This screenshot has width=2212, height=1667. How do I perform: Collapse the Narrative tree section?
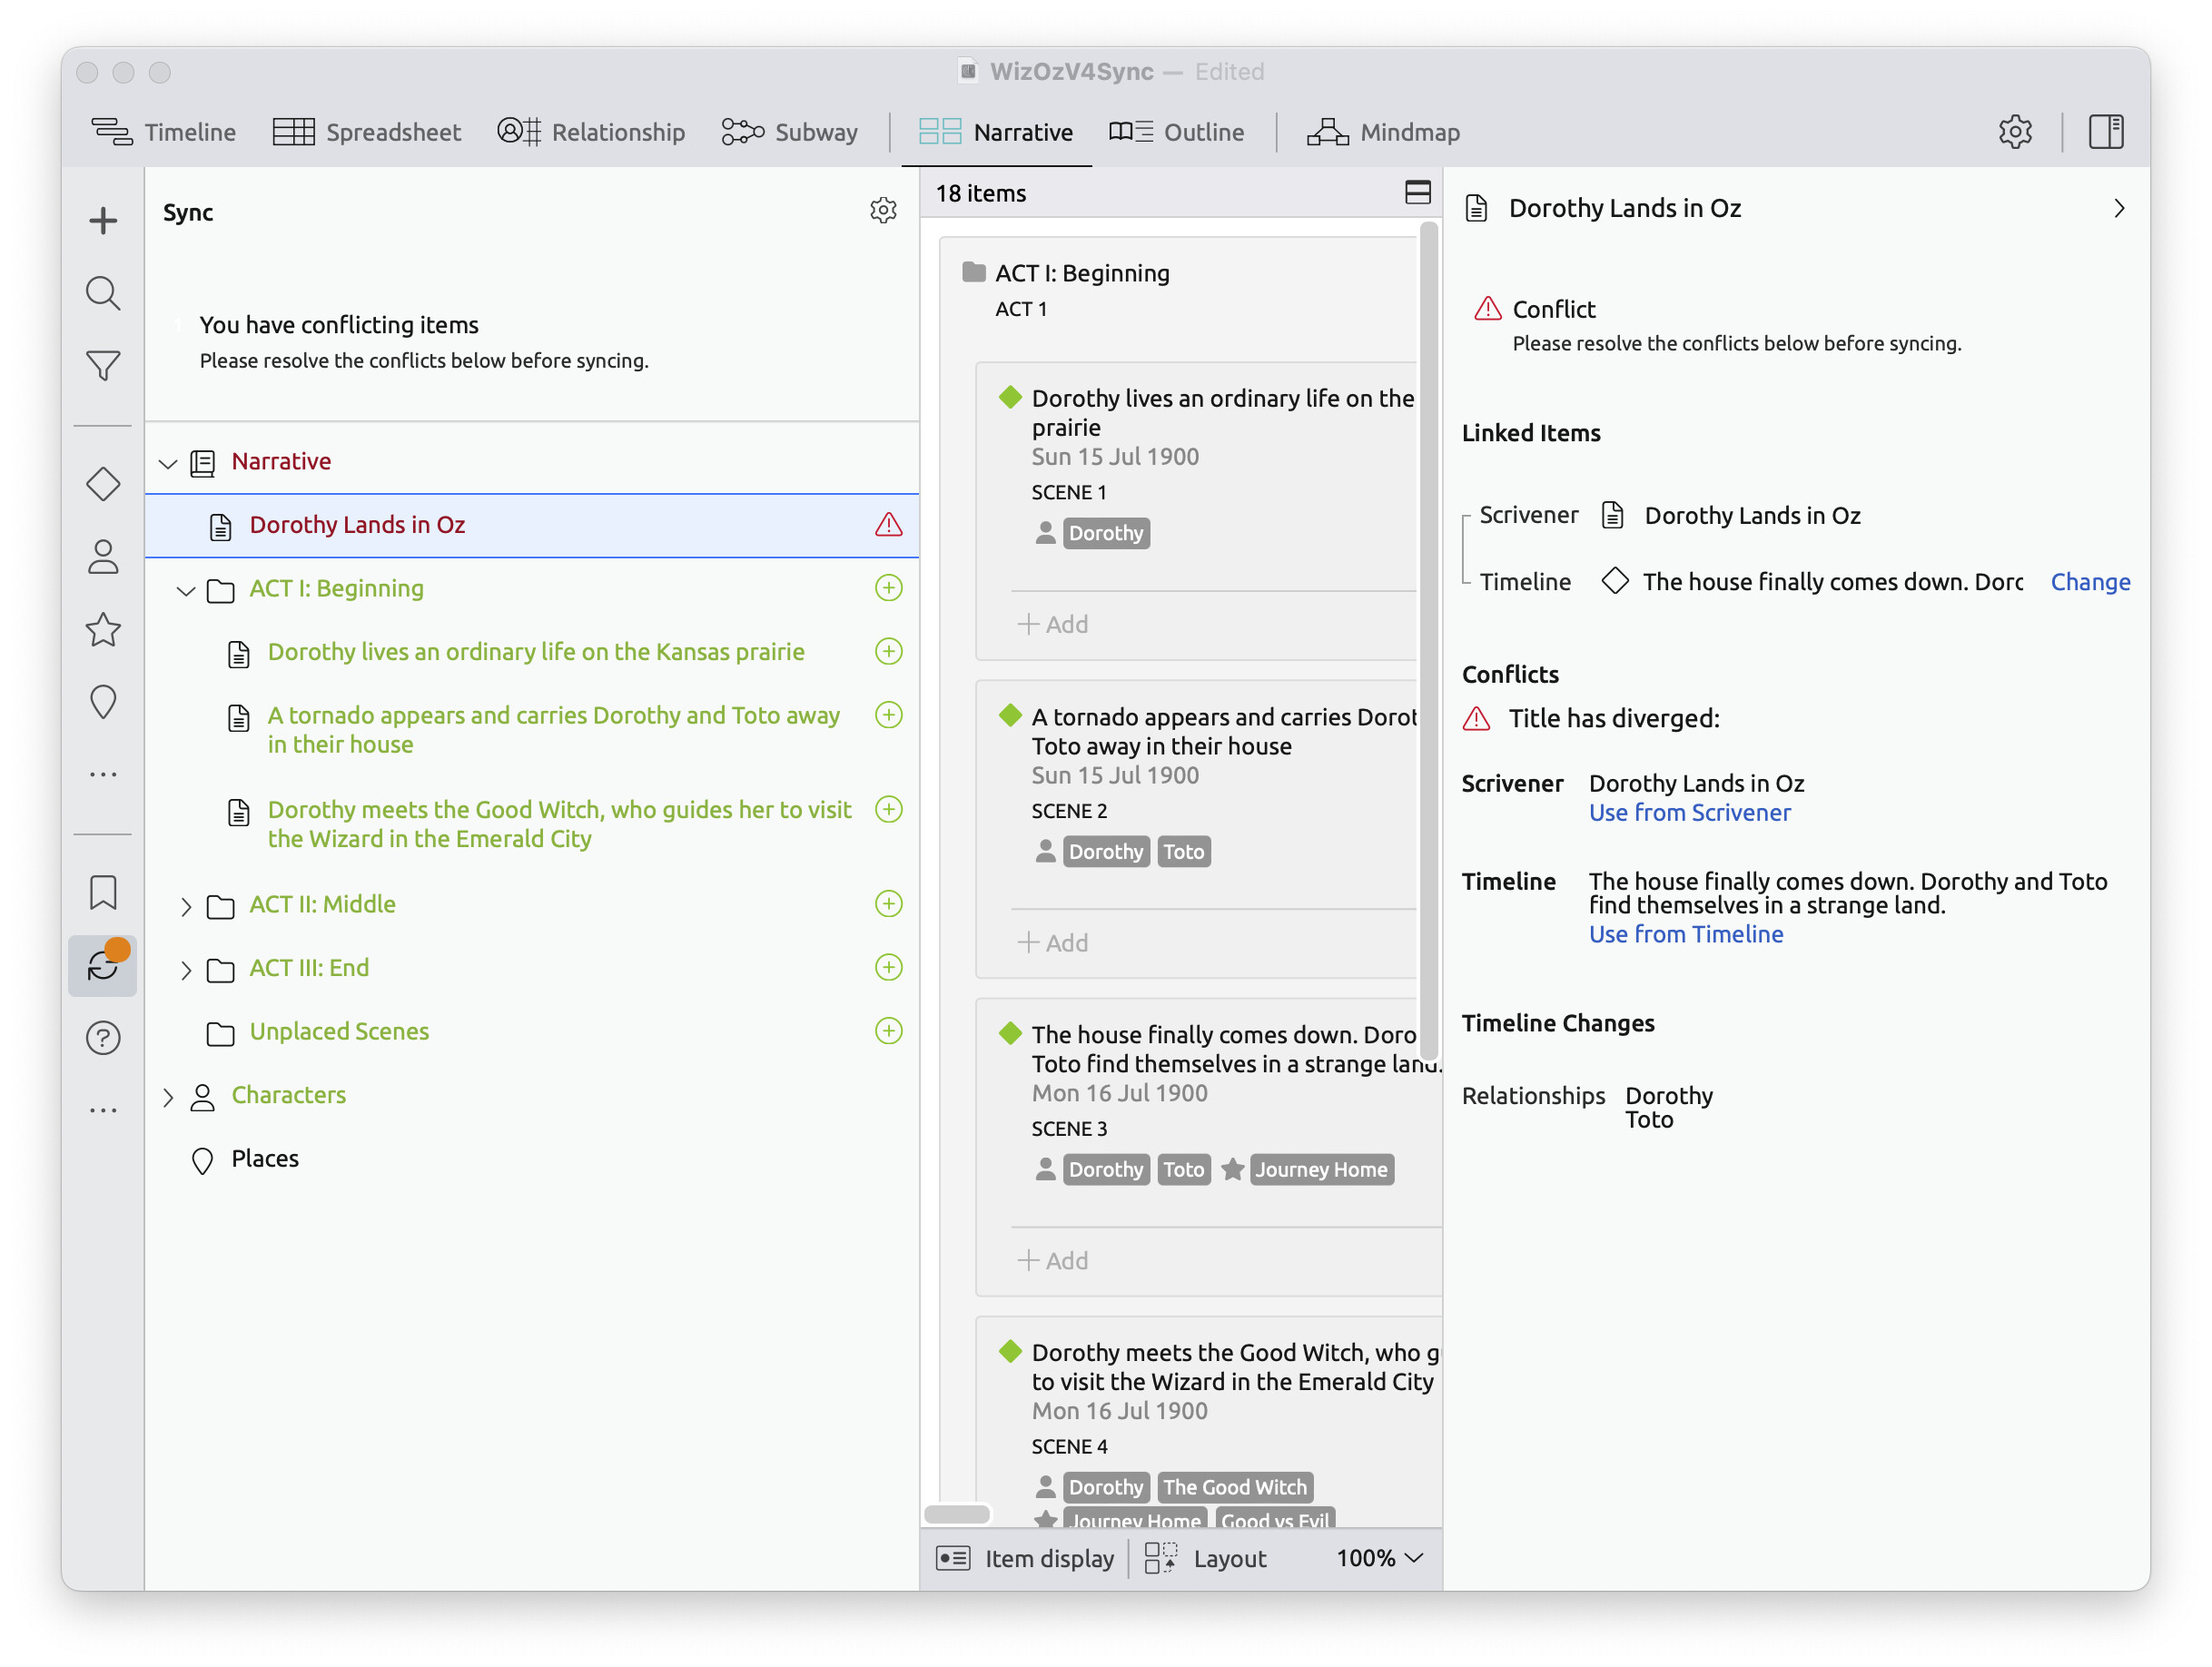click(167, 463)
